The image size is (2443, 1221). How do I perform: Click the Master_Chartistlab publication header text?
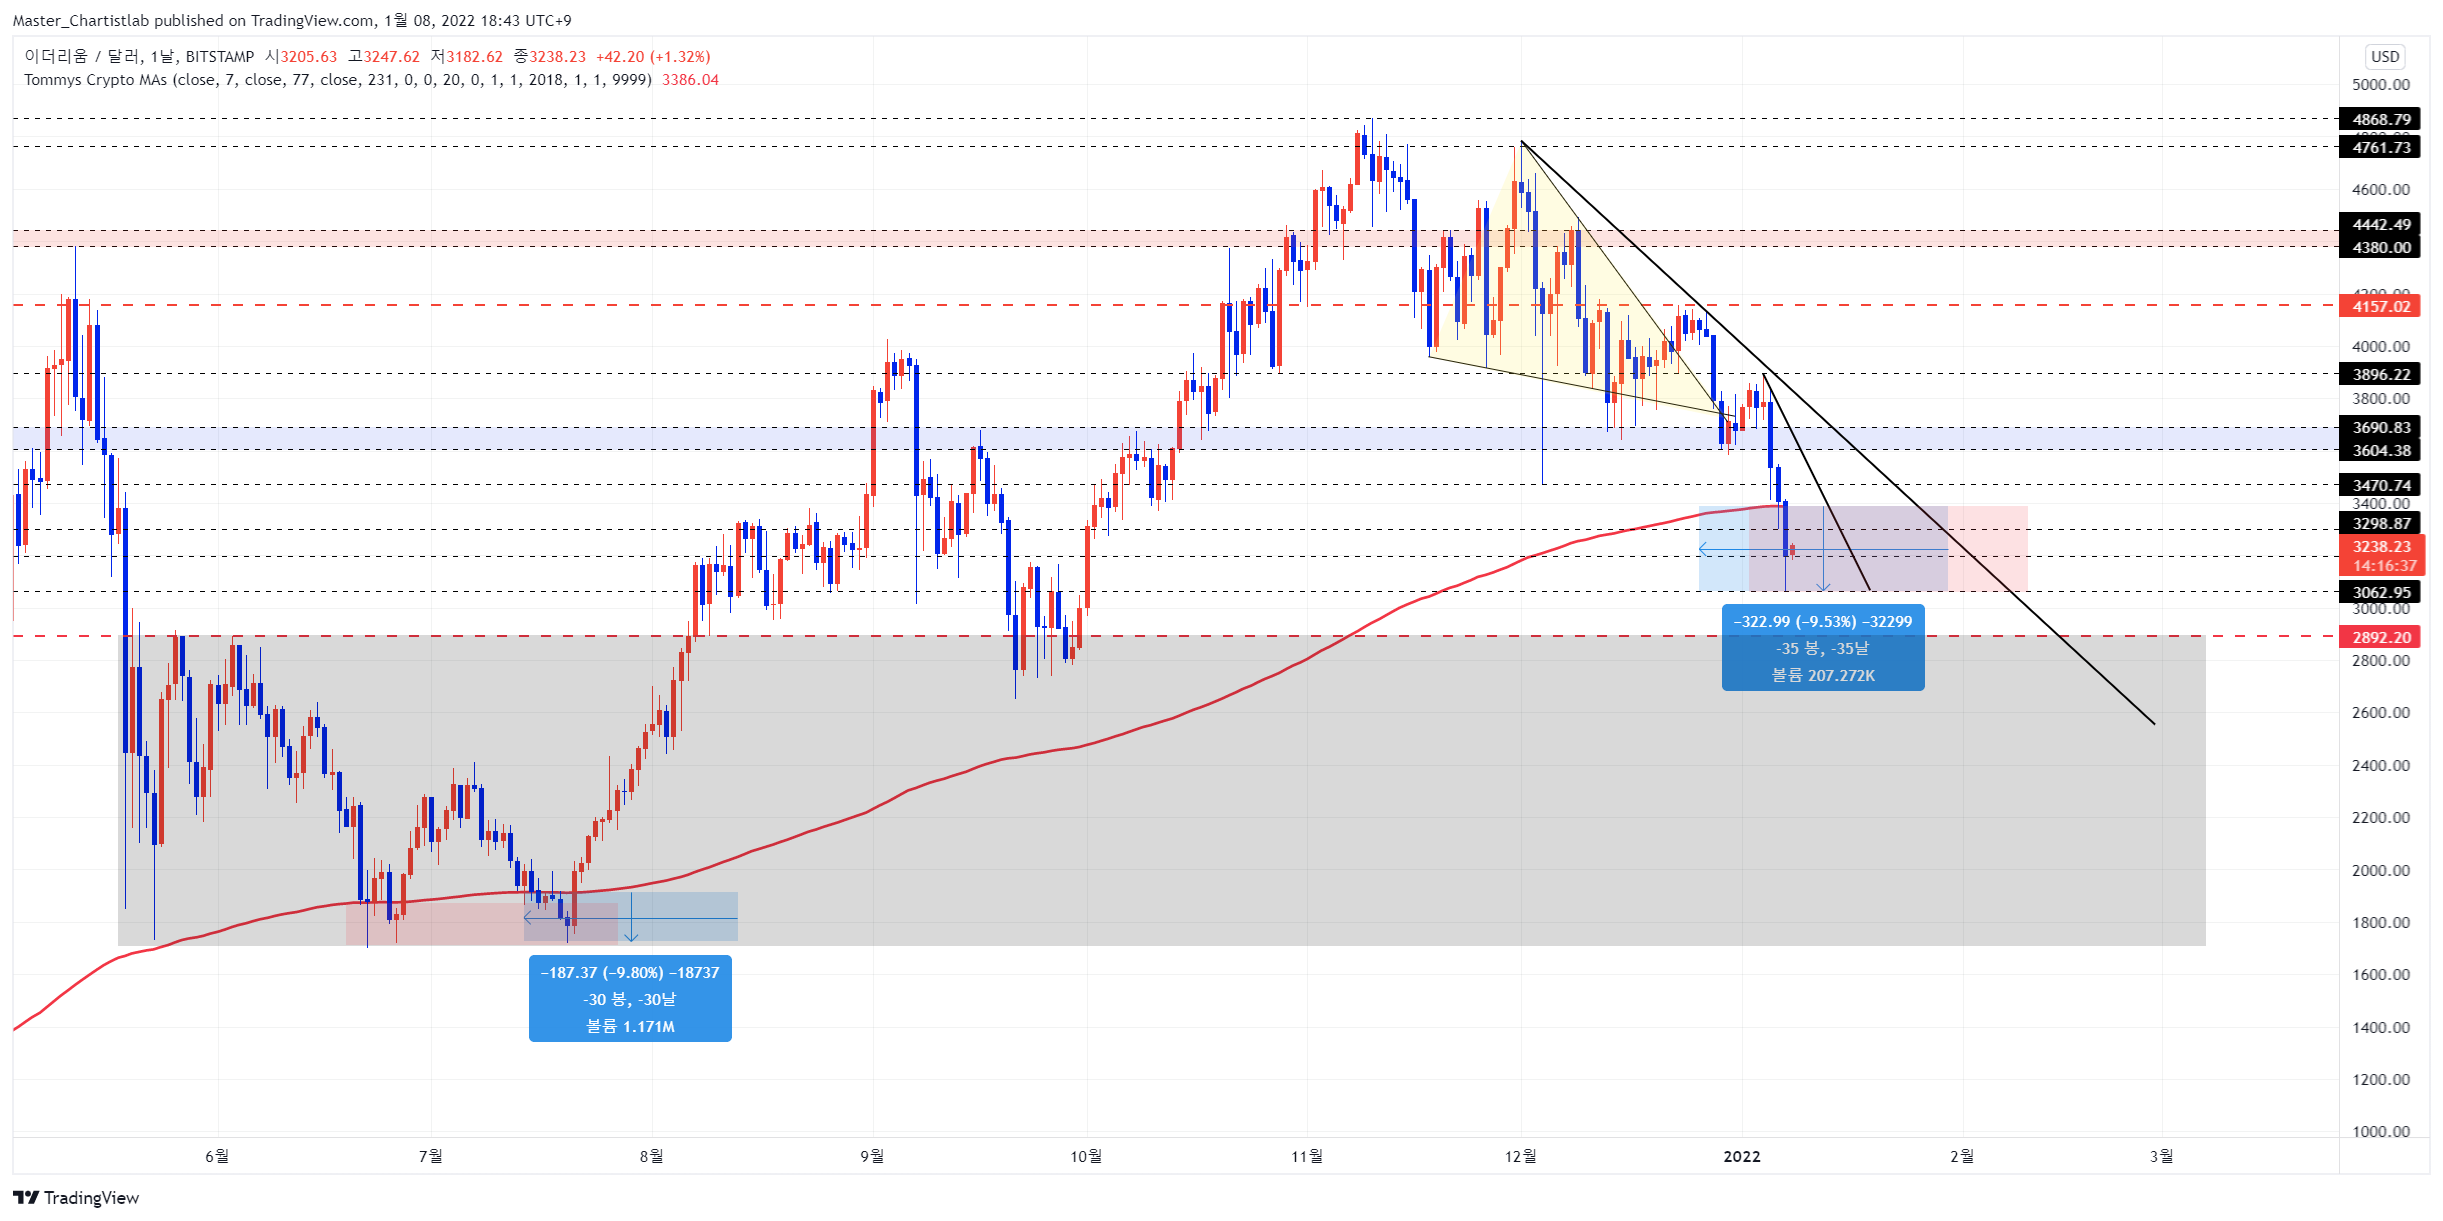coord(290,20)
